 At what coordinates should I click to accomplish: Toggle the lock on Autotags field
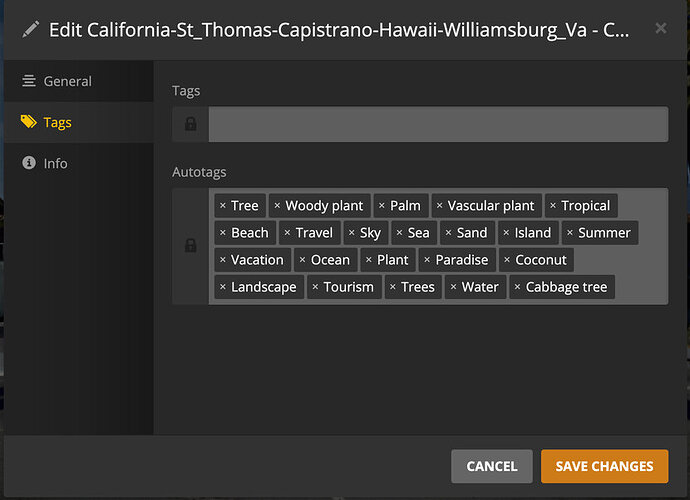190,246
